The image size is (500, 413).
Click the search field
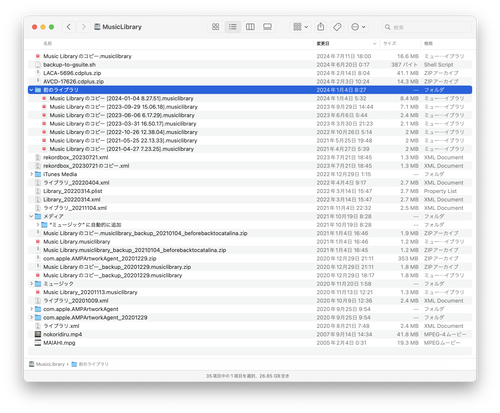tap(427, 27)
